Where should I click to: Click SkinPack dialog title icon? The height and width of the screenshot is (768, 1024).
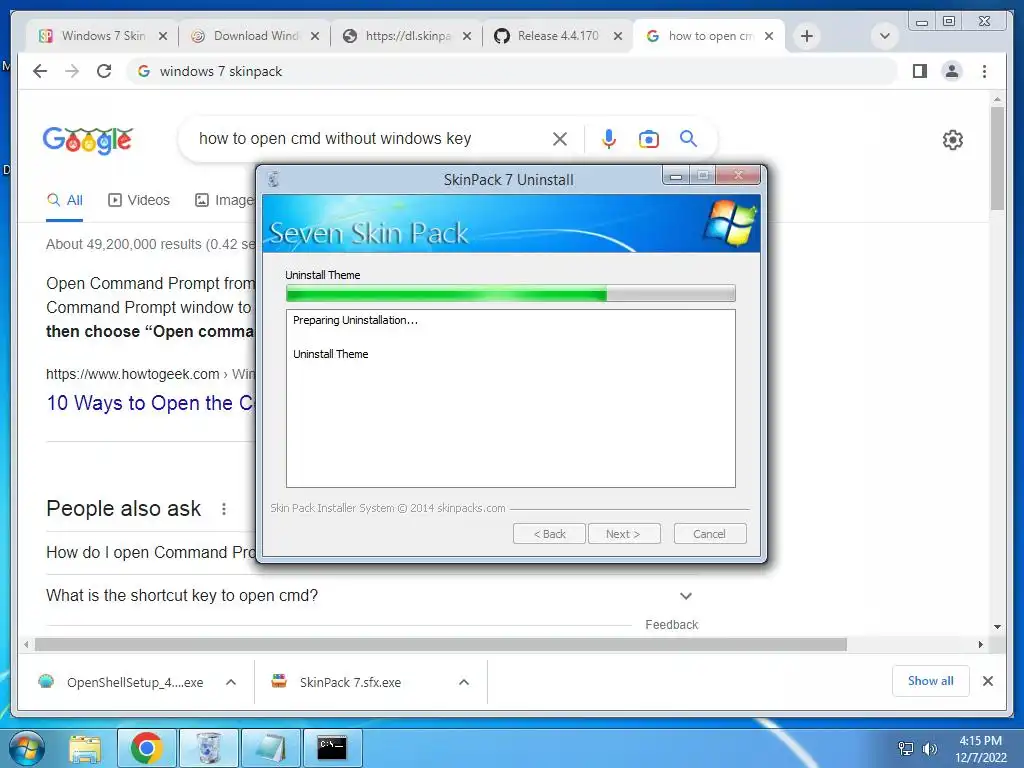(274, 179)
